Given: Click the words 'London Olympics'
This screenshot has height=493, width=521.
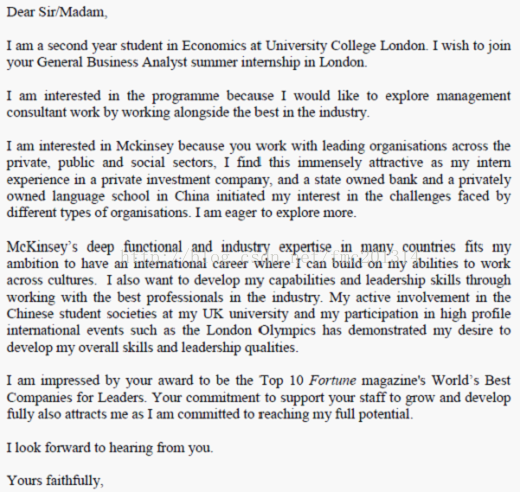Looking at the screenshot, I should [x=261, y=331].
